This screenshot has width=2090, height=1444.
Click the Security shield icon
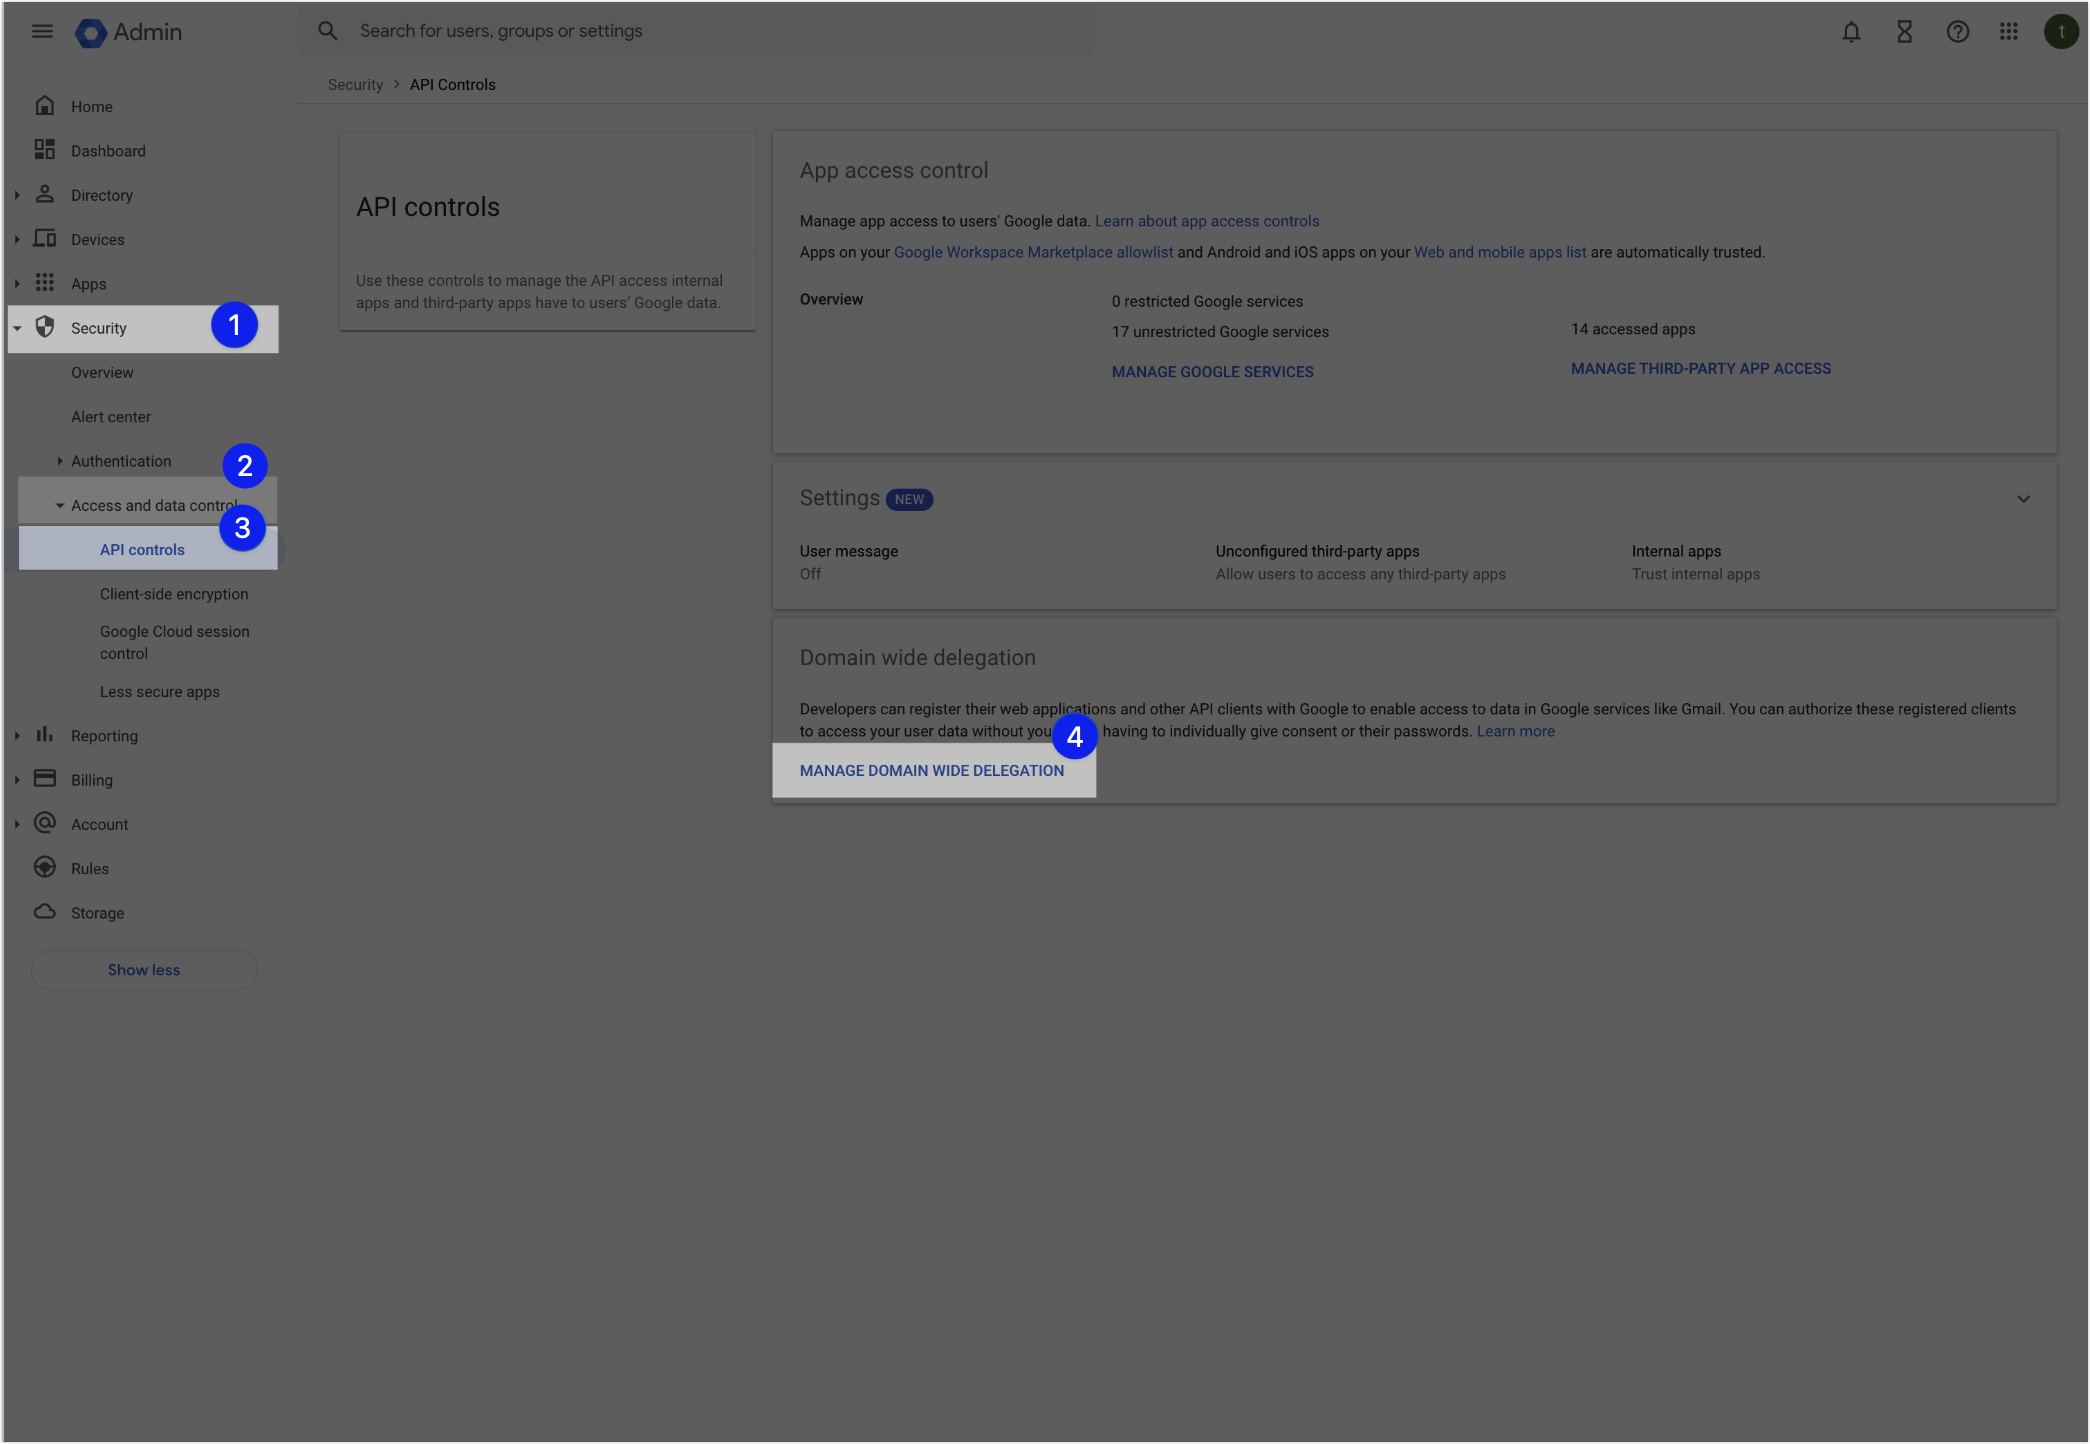45,327
